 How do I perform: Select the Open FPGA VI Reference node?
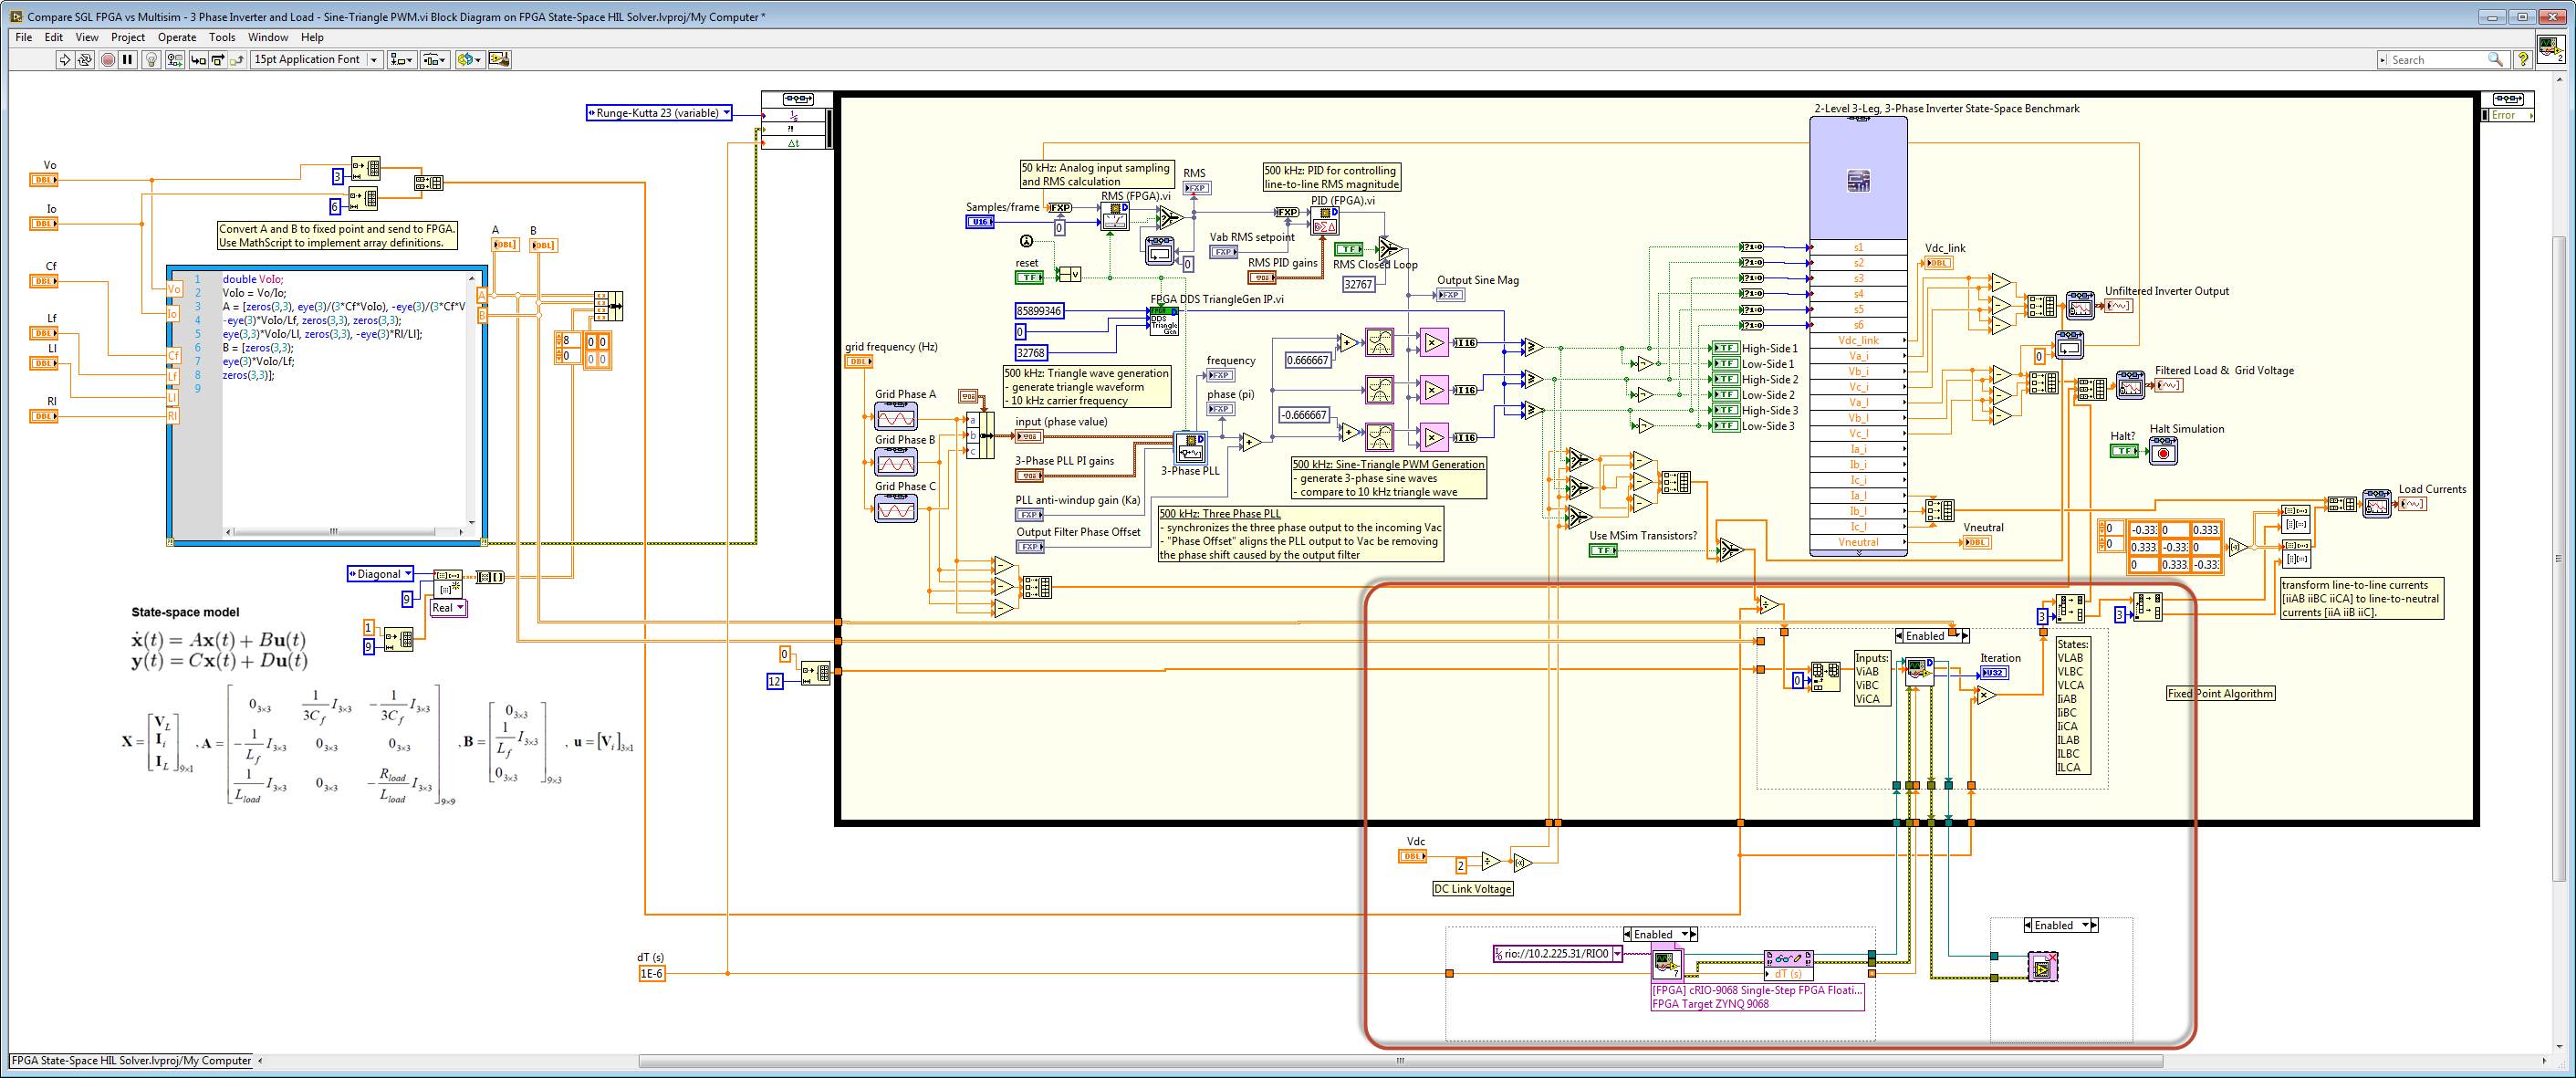click(1666, 965)
